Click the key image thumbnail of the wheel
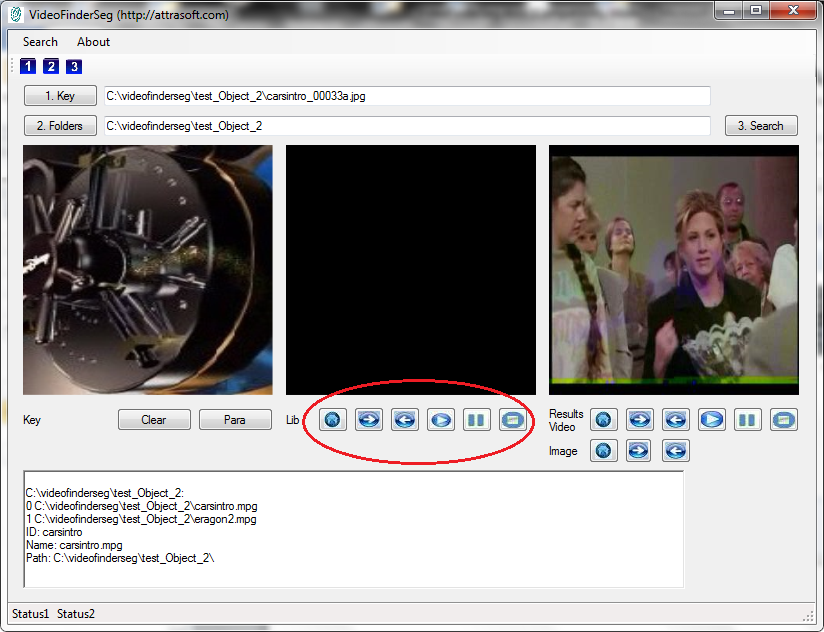Screen dimensions: 824x632 (148, 270)
